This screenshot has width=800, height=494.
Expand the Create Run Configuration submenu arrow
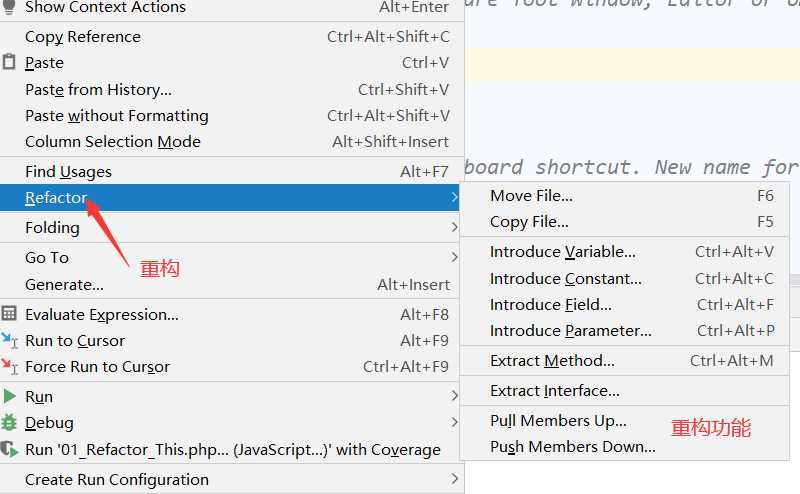click(x=454, y=479)
